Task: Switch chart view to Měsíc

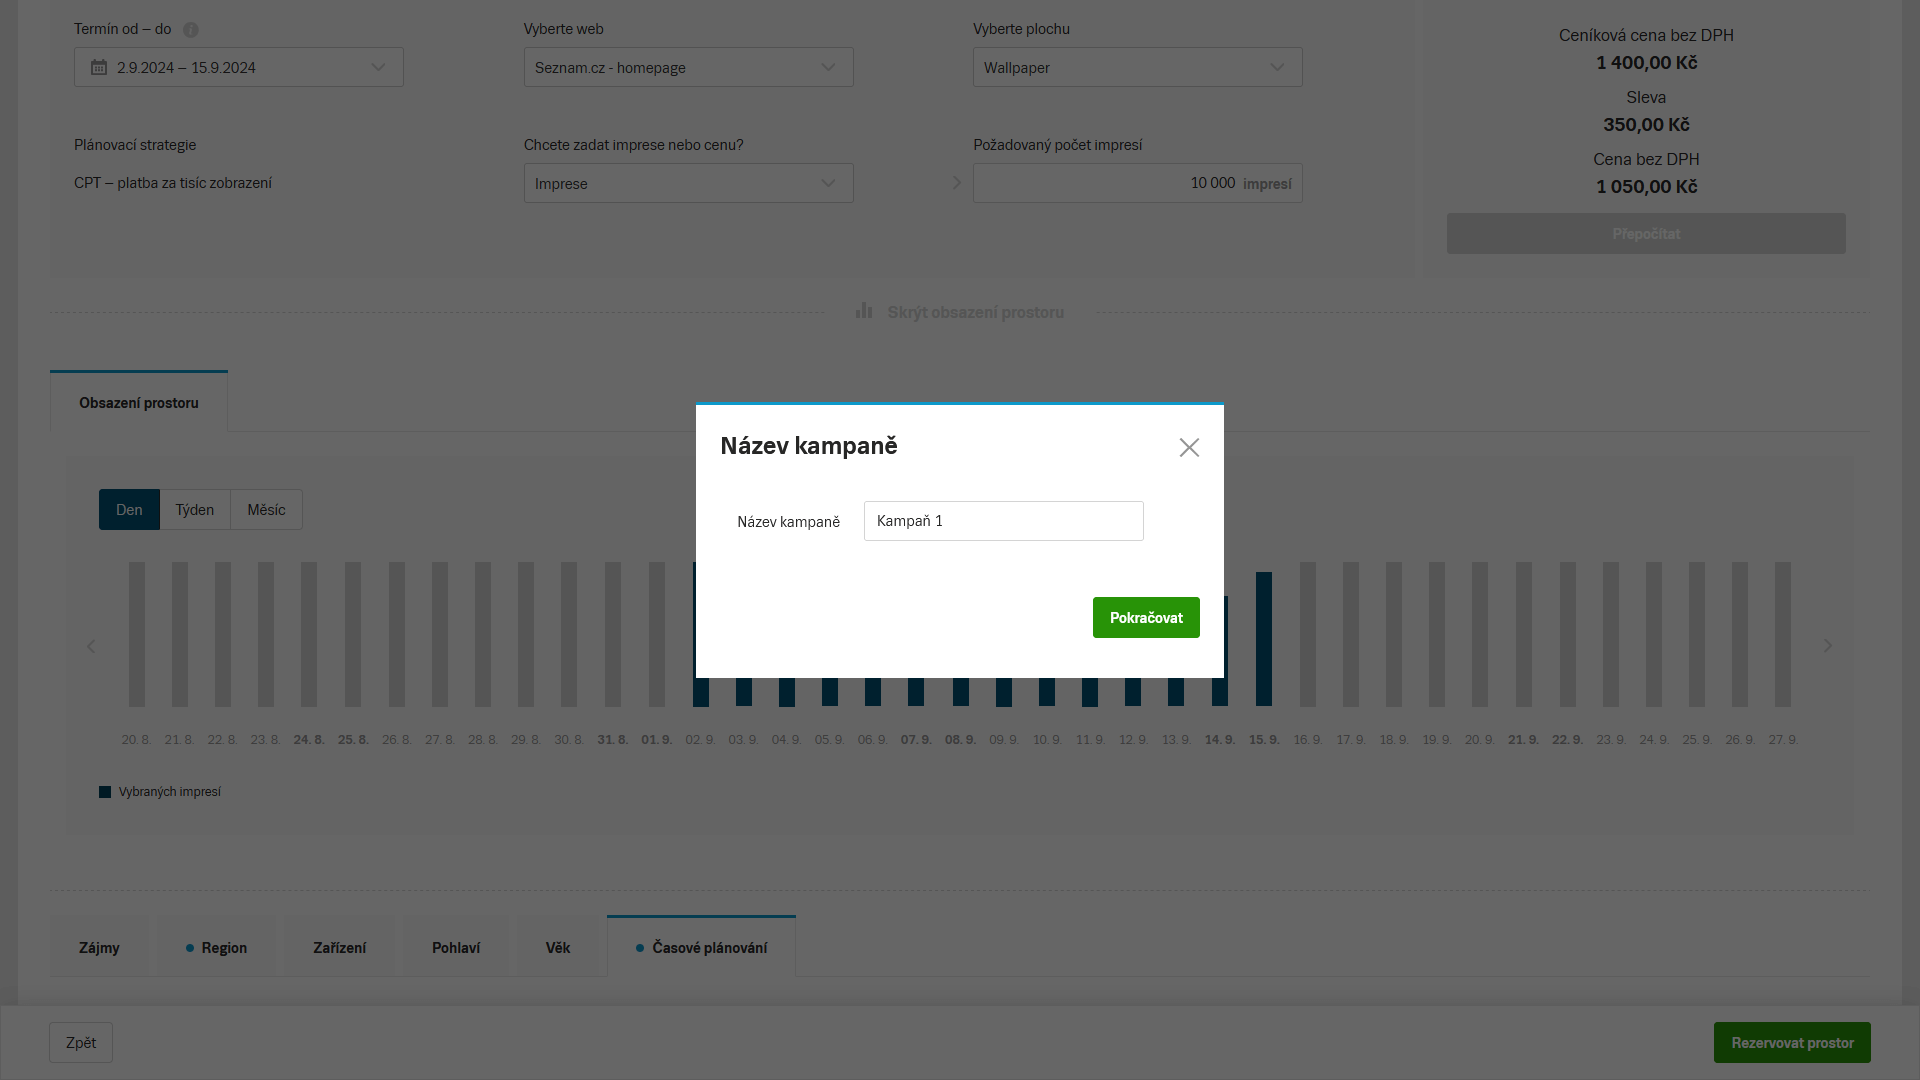Action: tap(266, 510)
